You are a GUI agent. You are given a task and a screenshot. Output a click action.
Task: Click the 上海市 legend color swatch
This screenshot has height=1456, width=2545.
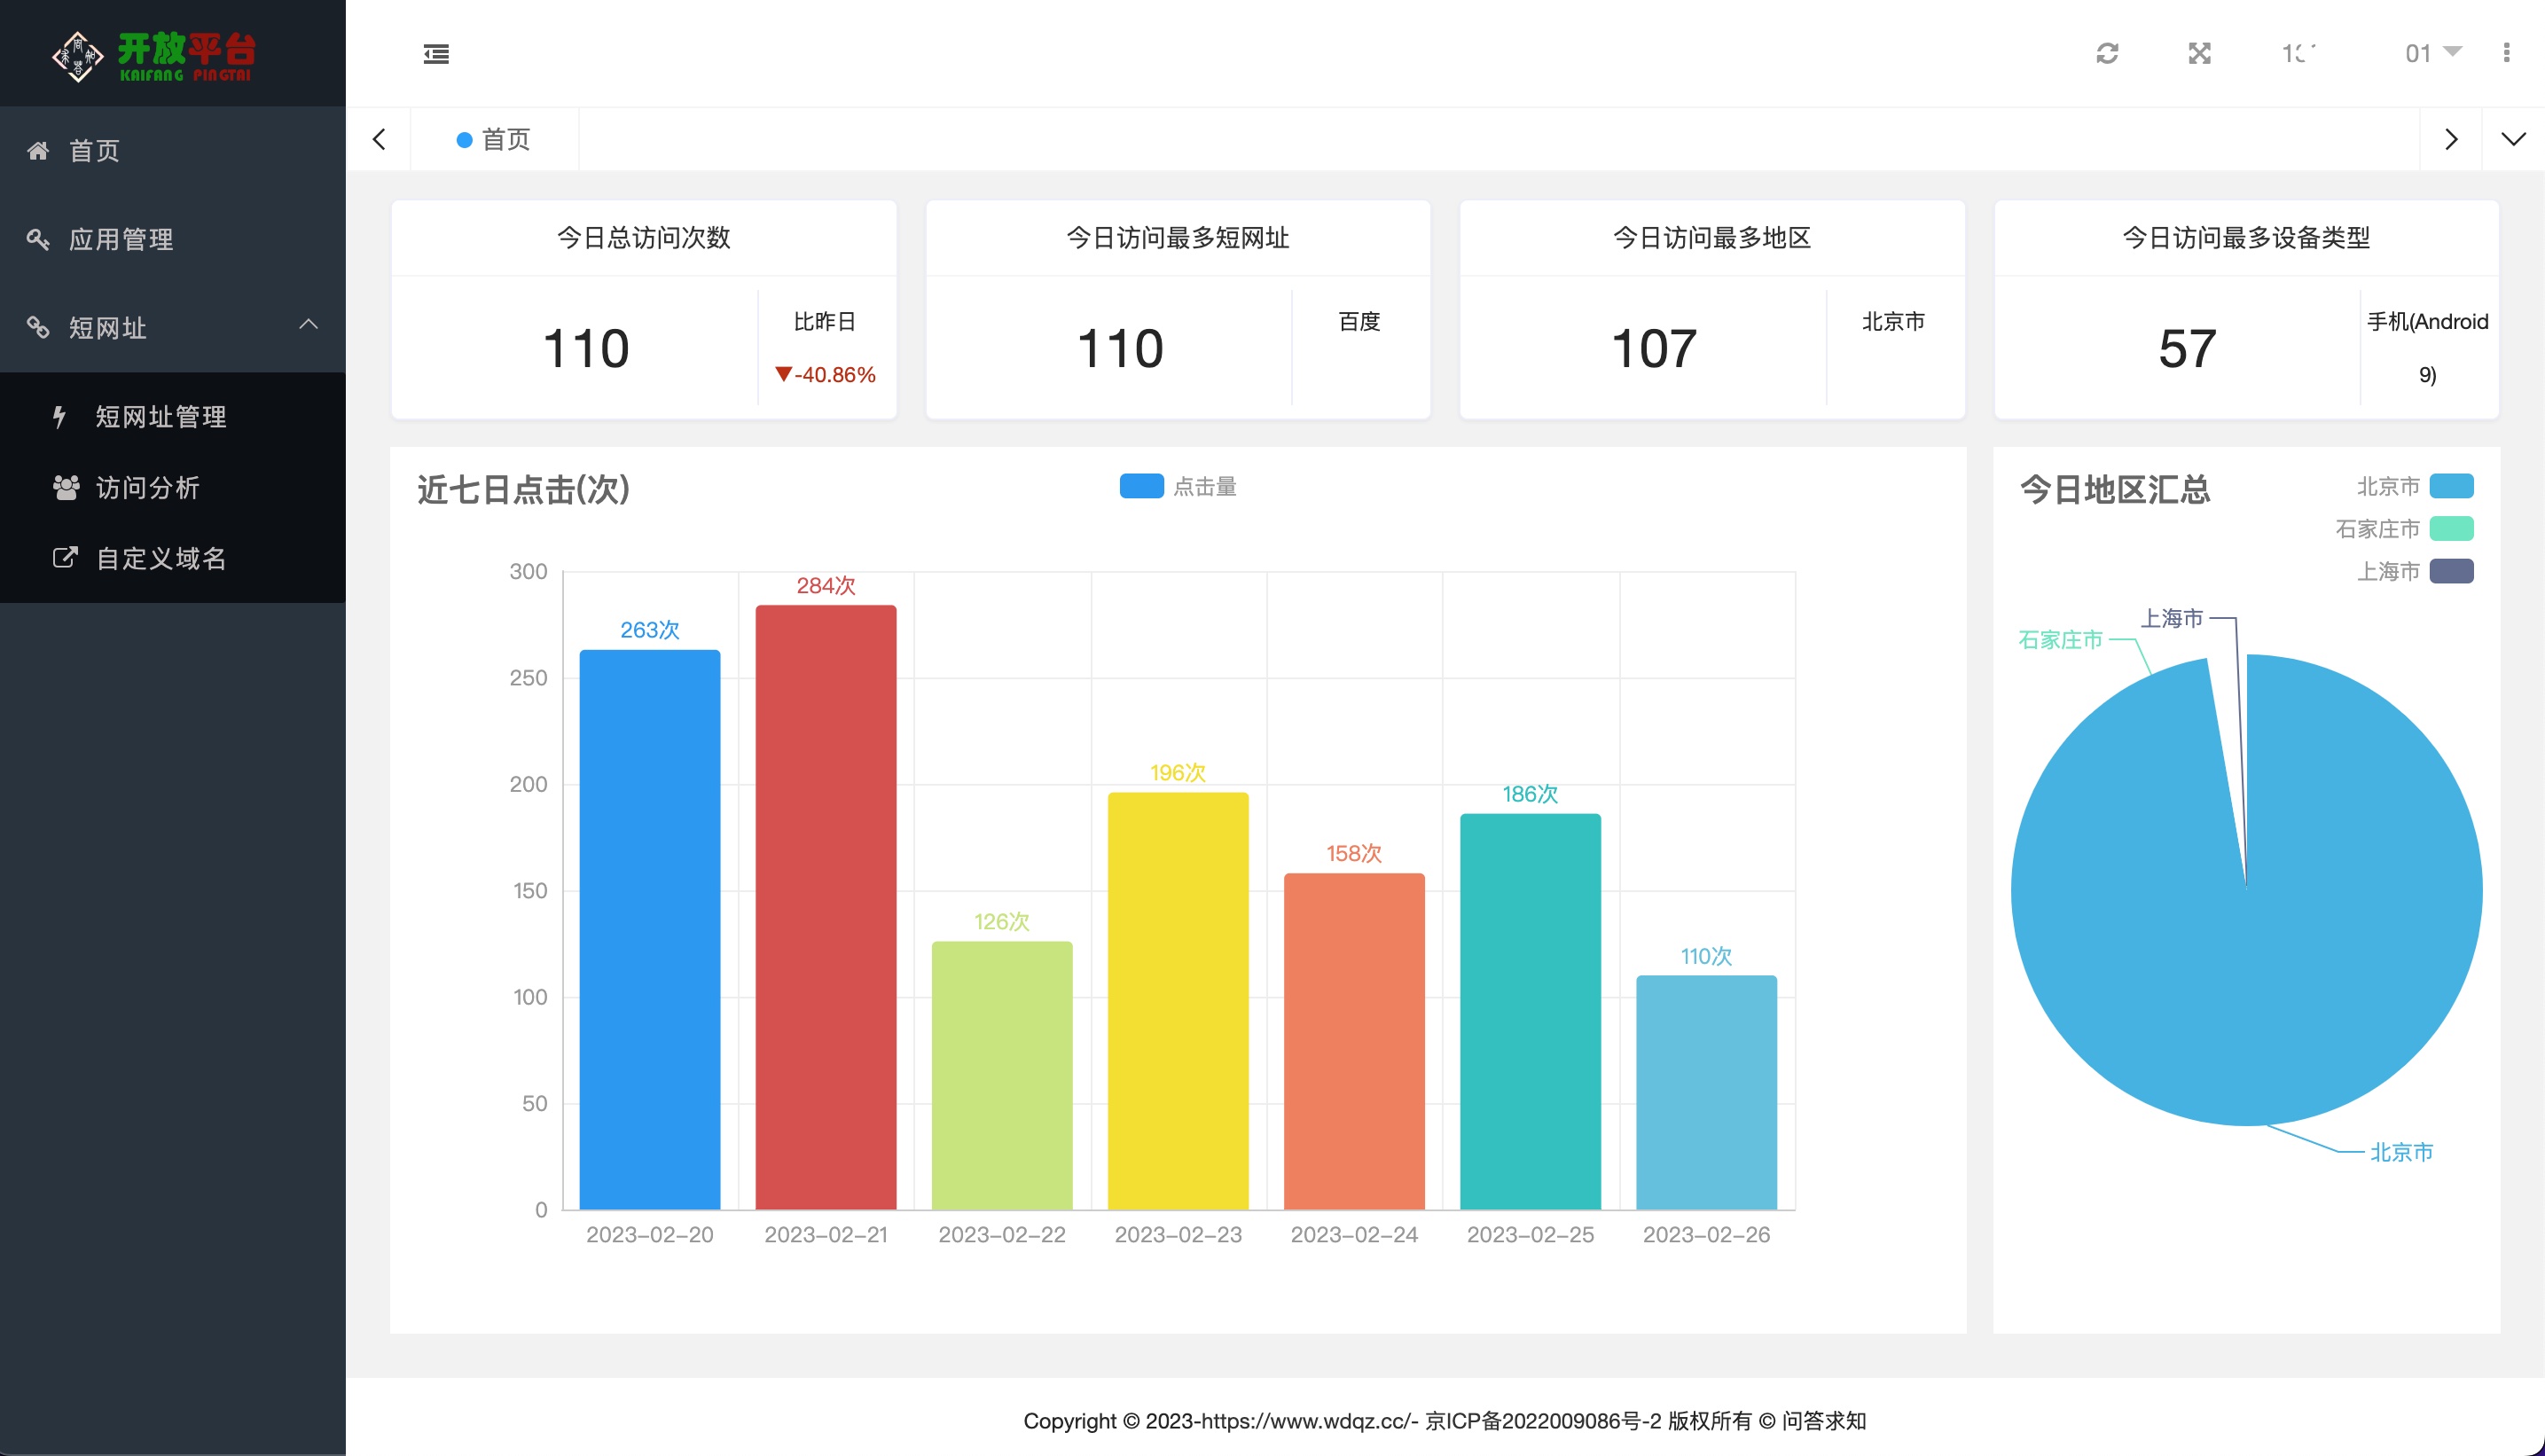pos(2451,571)
